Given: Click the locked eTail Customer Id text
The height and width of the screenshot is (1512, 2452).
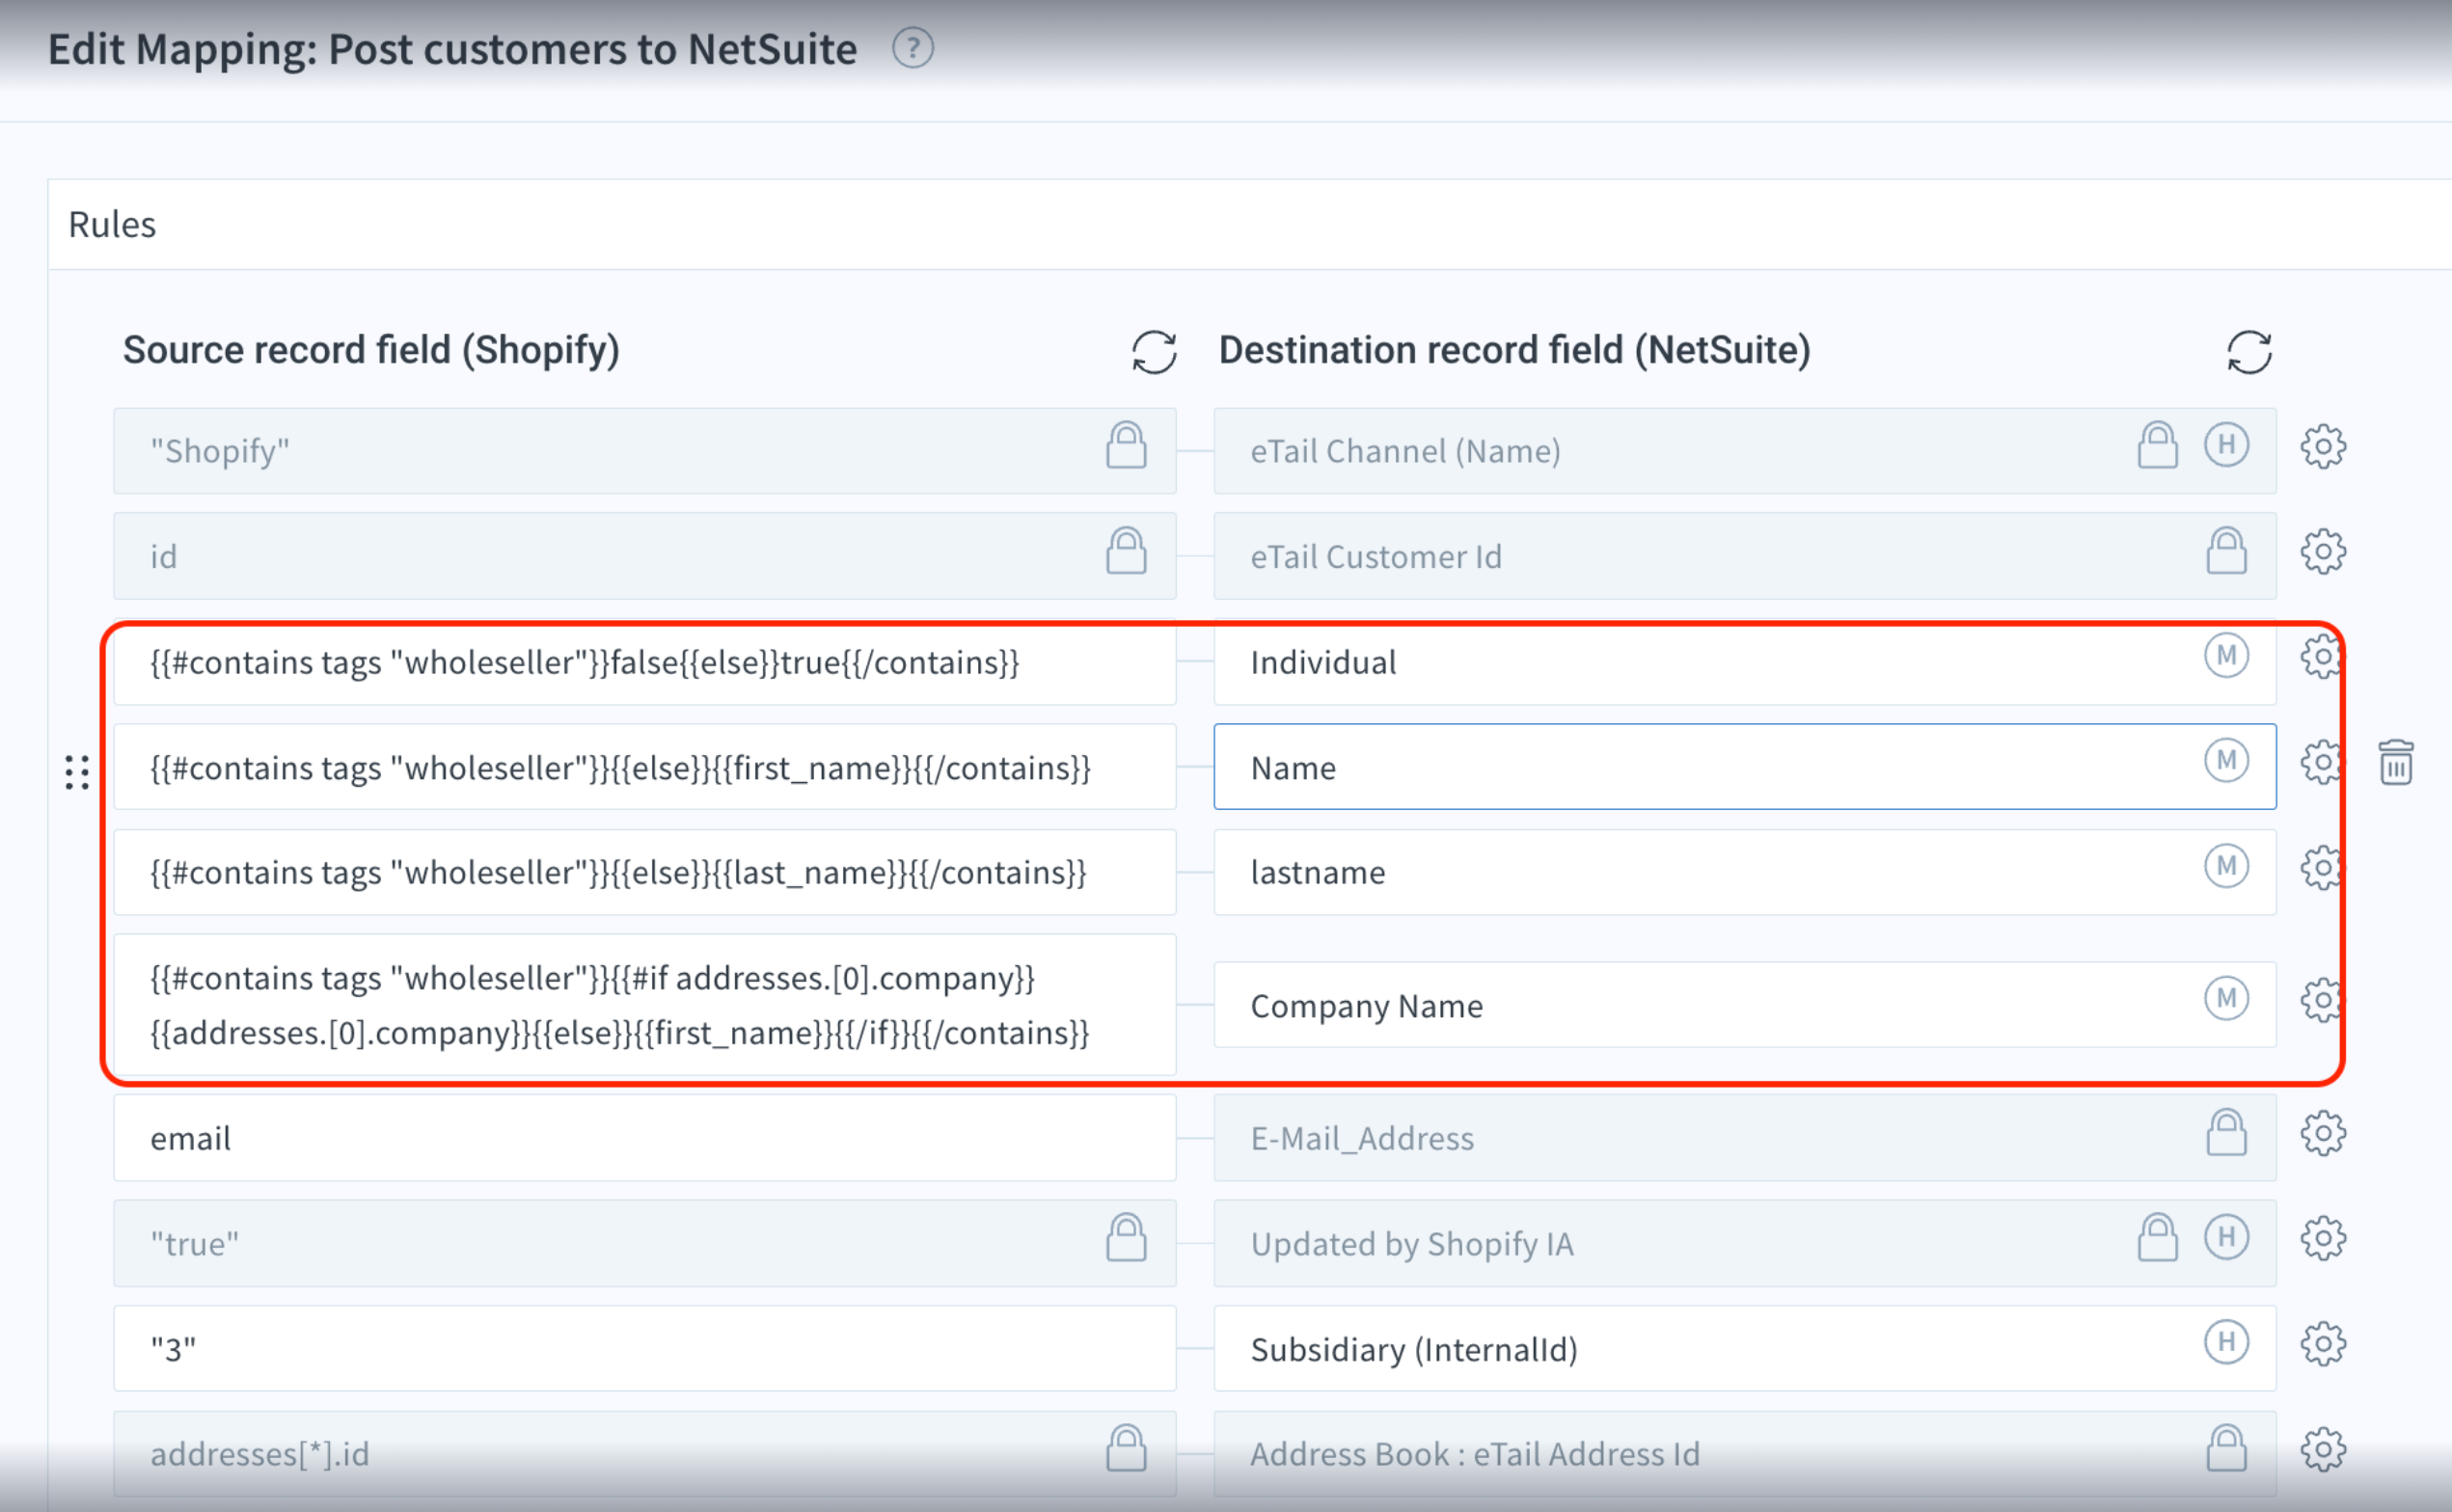Looking at the screenshot, I should [1376, 557].
